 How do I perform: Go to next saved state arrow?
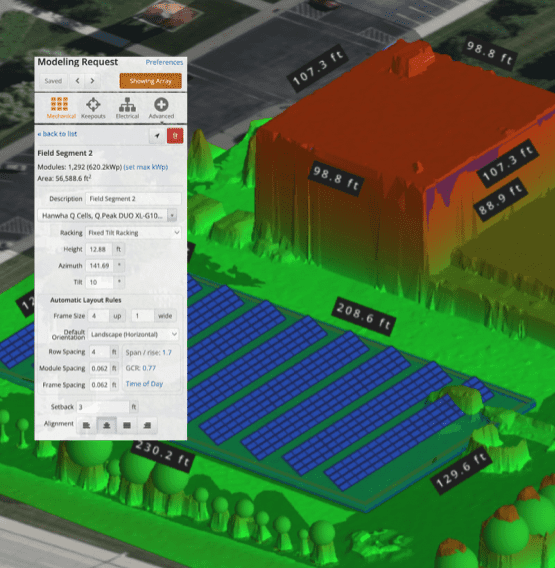92,80
